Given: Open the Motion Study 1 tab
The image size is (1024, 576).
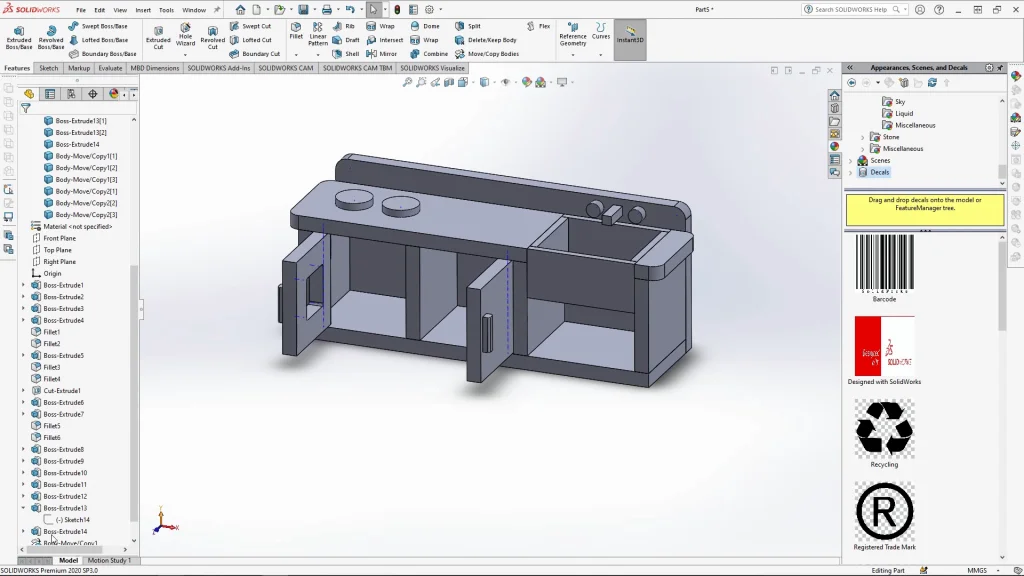Looking at the screenshot, I should click(108, 561).
